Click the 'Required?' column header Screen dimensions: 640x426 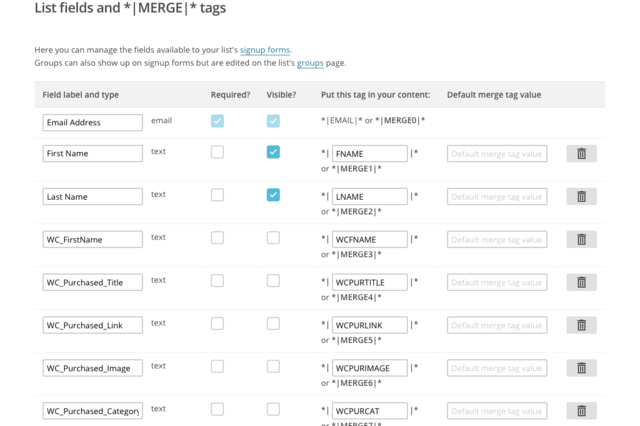click(231, 95)
